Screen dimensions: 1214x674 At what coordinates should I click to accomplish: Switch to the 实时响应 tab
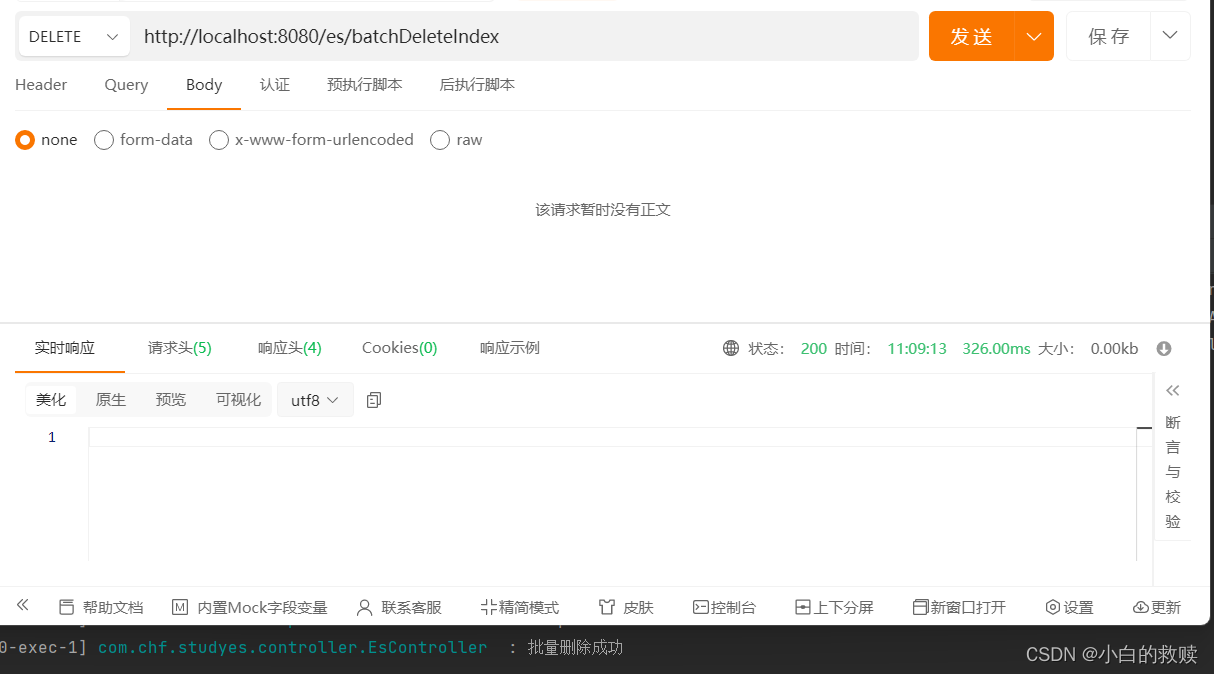click(65, 348)
